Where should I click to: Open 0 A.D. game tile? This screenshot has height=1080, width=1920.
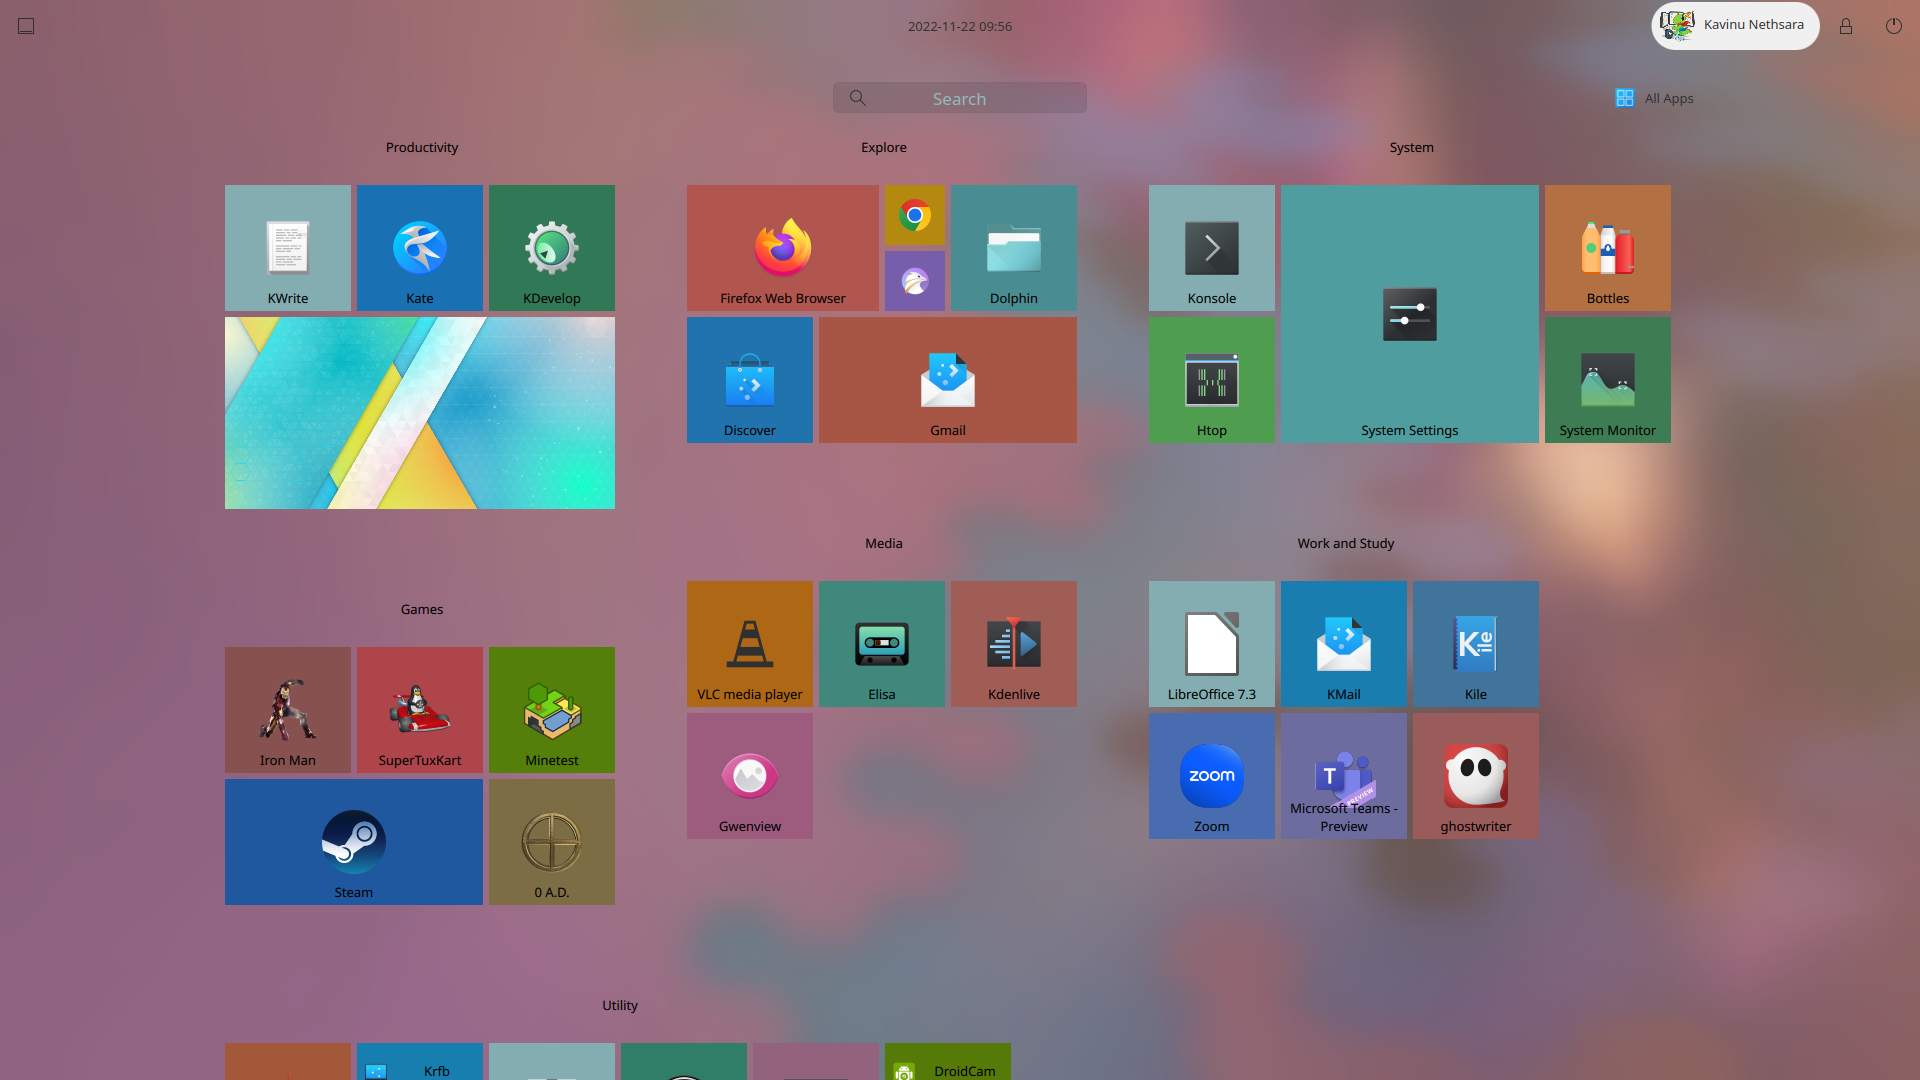pyautogui.click(x=552, y=842)
